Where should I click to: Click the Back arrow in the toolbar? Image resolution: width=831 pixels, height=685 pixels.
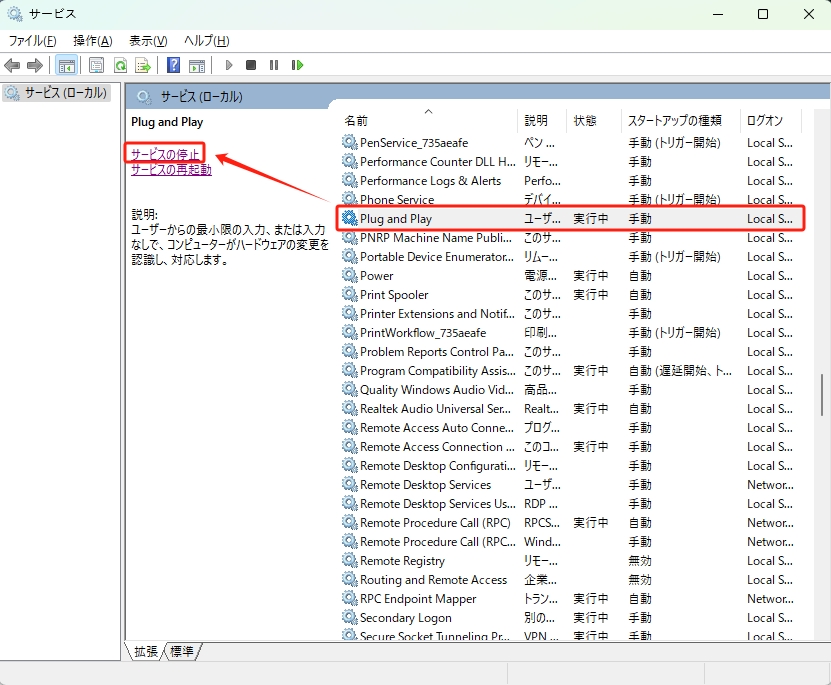(x=12, y=65)
